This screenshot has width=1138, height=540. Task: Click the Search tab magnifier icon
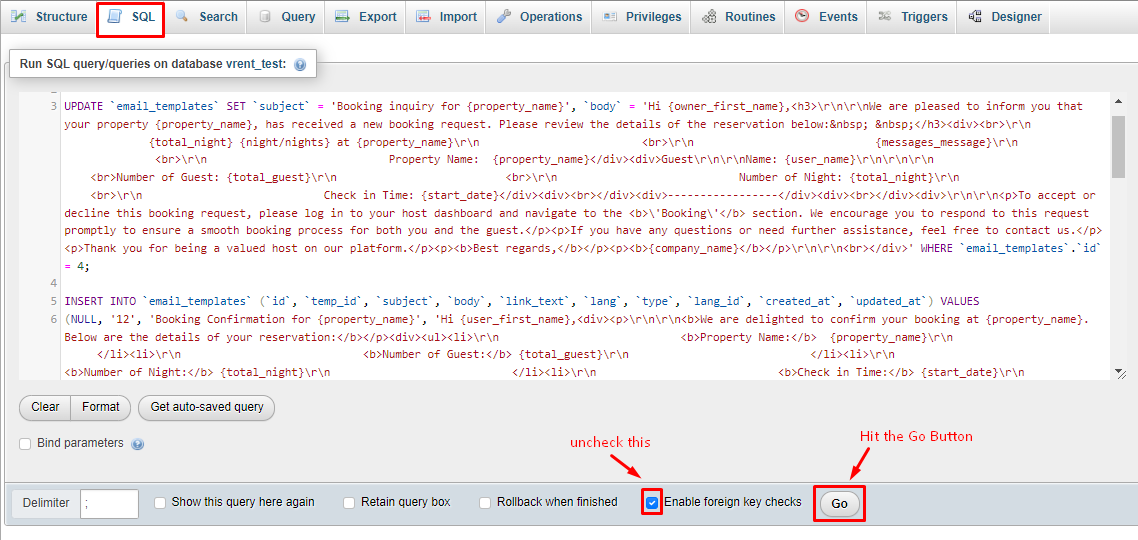tap(183, 17)
